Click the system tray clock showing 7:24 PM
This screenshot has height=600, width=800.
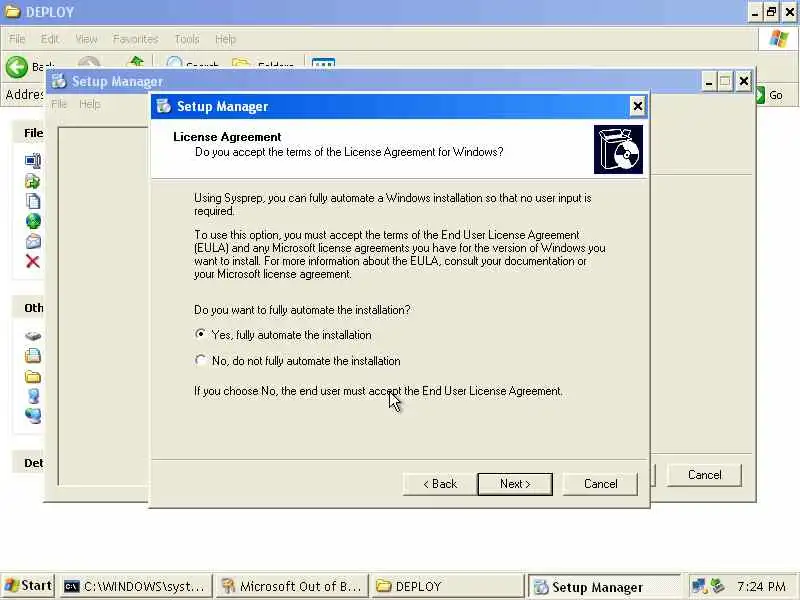(761, 586)
